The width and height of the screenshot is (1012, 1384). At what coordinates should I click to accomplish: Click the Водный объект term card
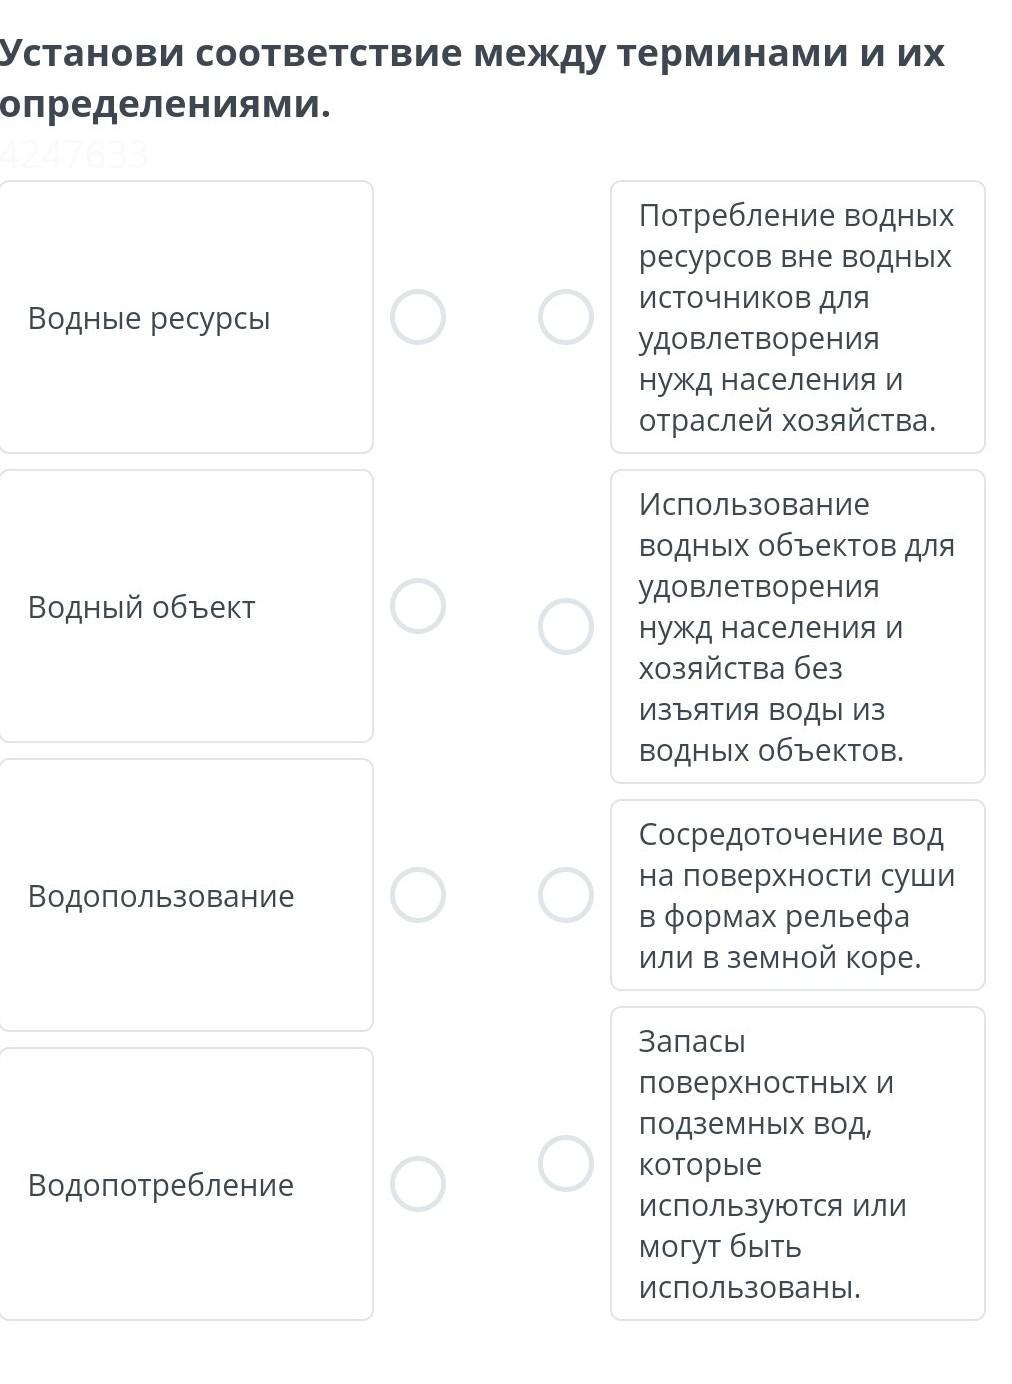click(x=186, y=606)
